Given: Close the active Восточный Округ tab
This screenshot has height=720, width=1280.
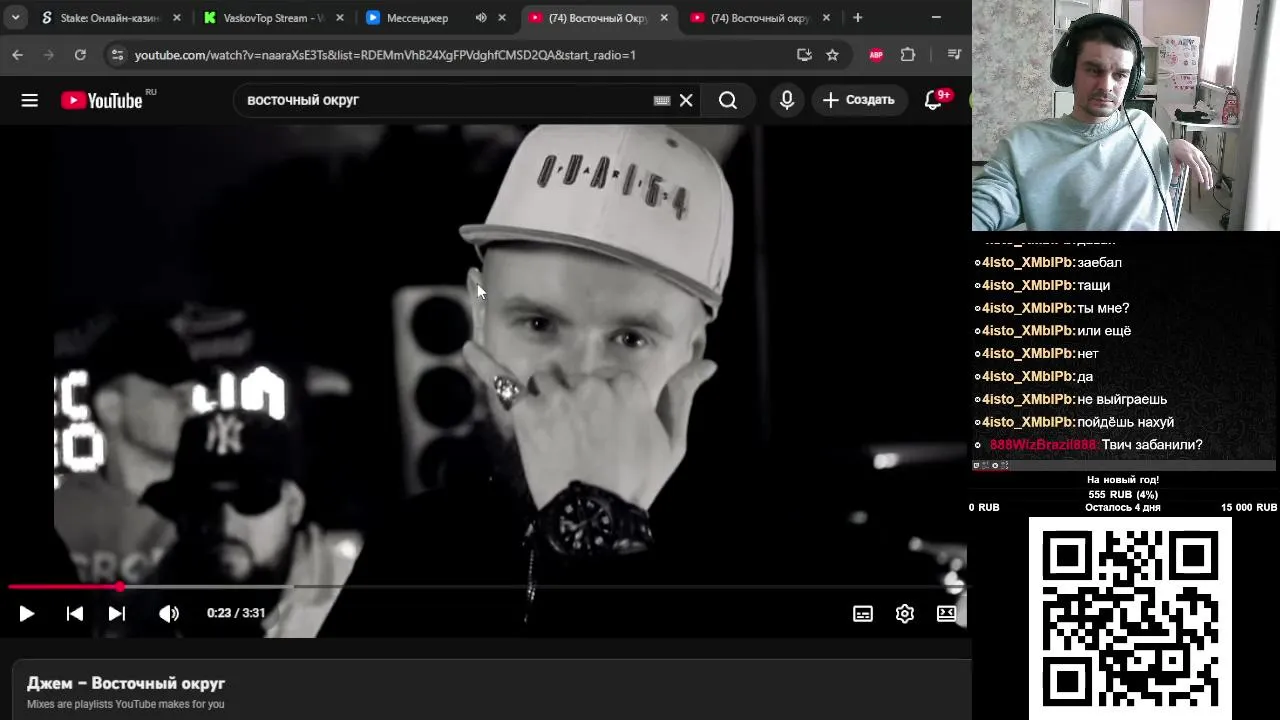Looking at the screenshot, I should [664, 18].
